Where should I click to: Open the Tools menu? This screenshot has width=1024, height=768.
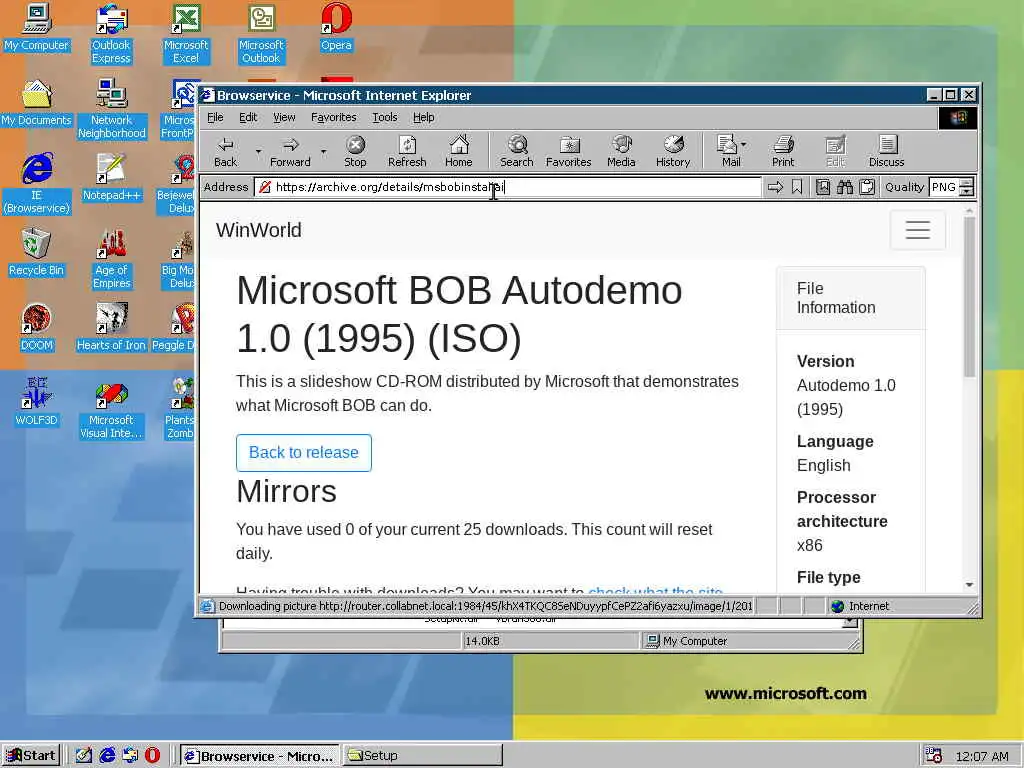tap(385, 118)
